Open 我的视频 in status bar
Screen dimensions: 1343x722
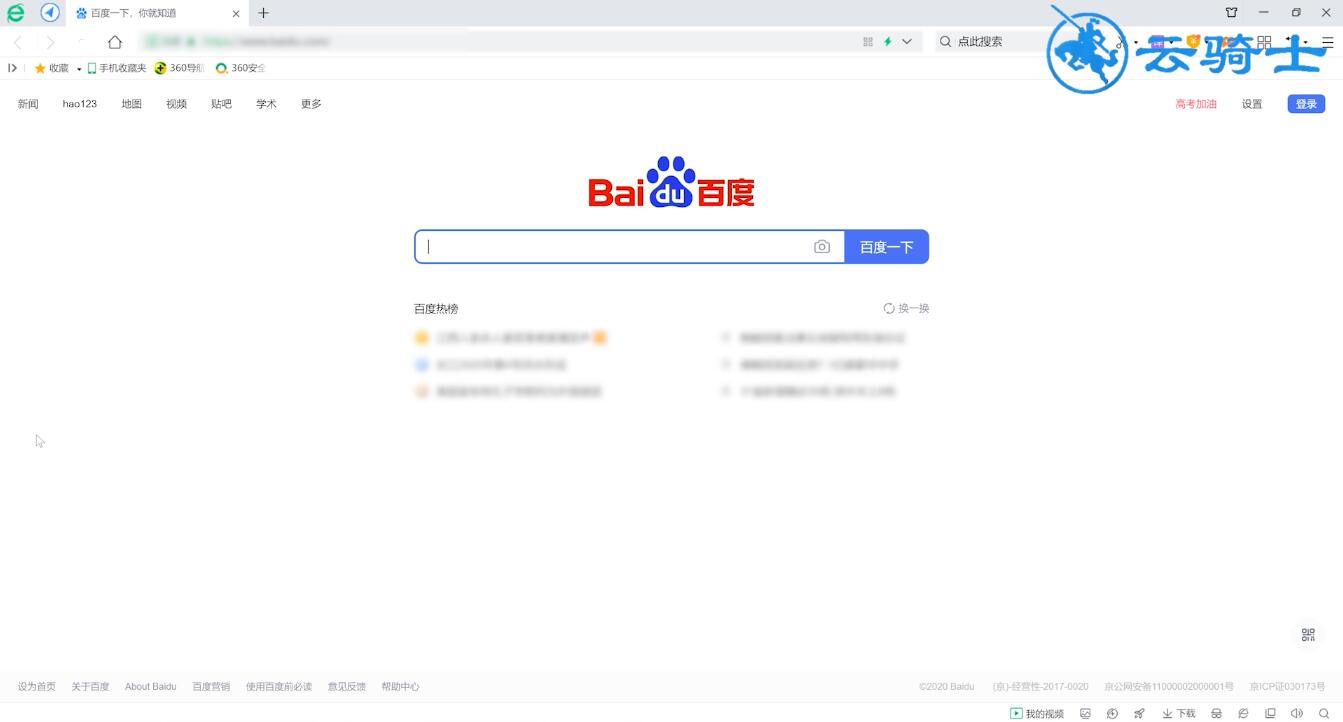(1037, 713)
